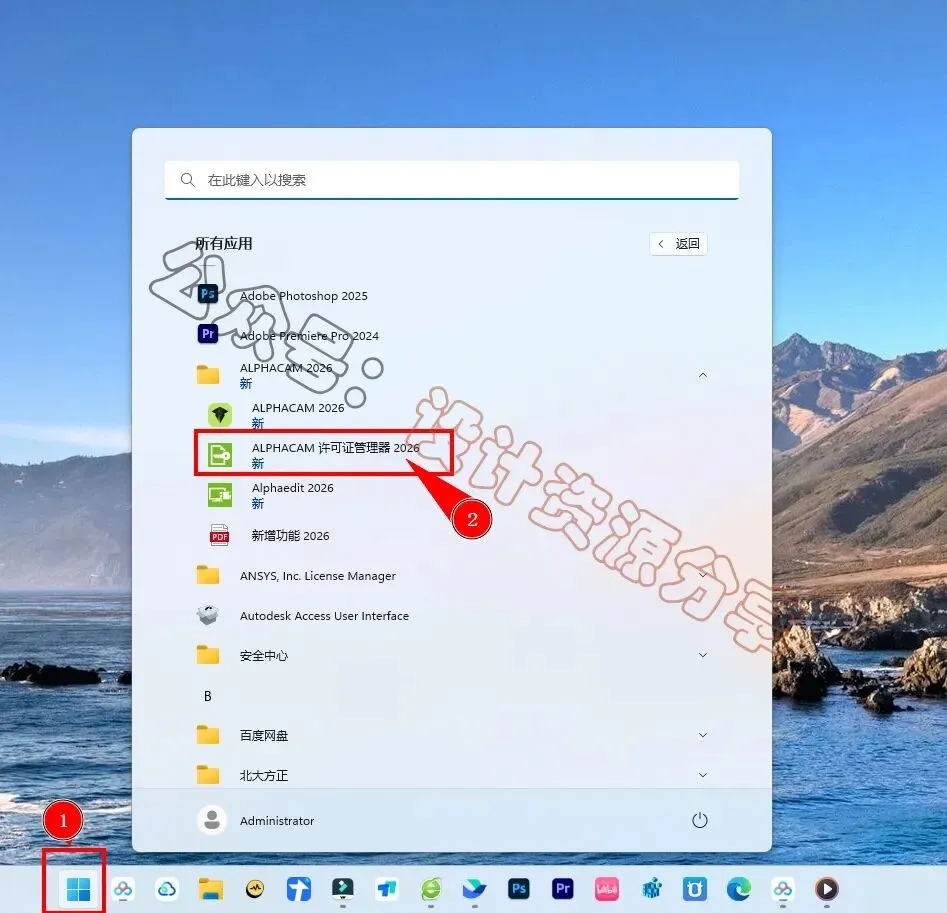The height and width of the screenshot is (913, 947).
Task: Launch the ALPHACAM 2026 app entry
Action: 298,408
